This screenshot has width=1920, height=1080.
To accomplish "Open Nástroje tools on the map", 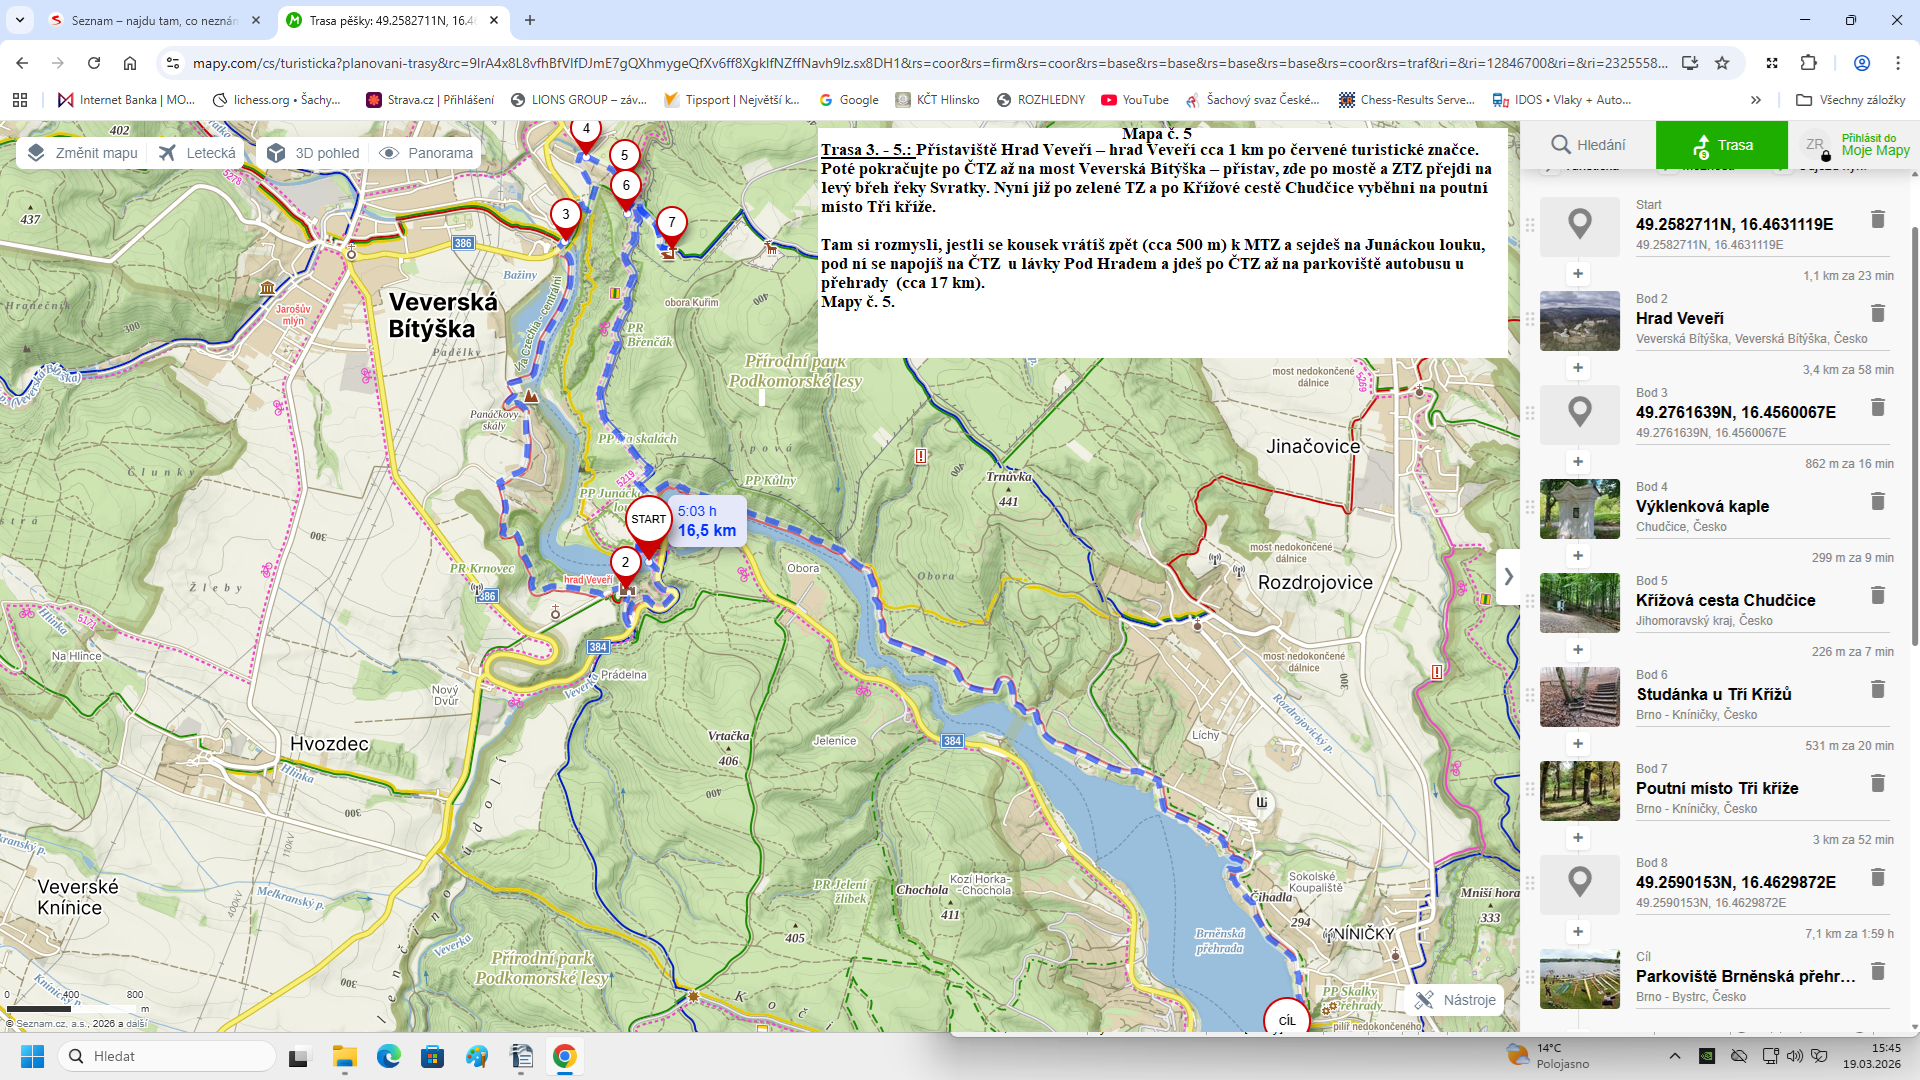I will [x=1455, y=1000].
